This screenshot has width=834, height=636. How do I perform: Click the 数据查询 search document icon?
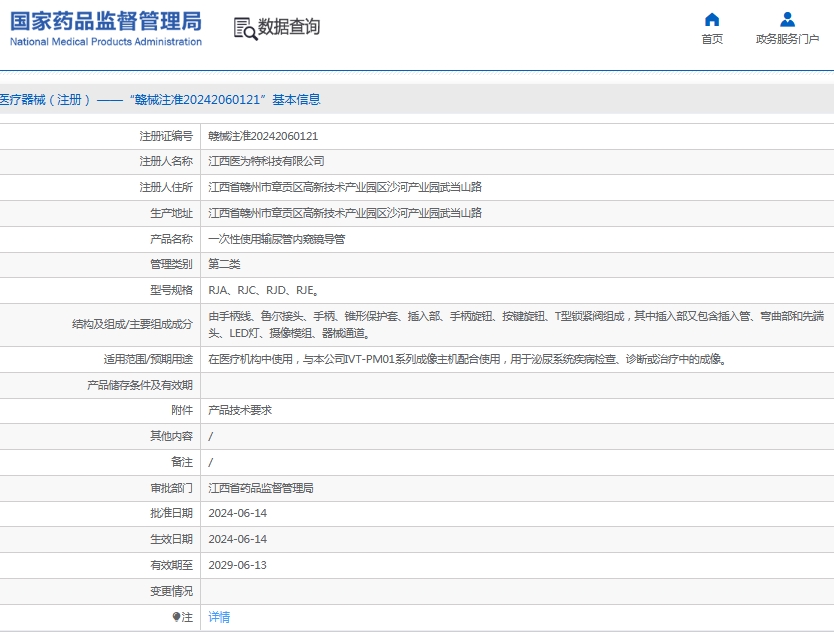245,28
